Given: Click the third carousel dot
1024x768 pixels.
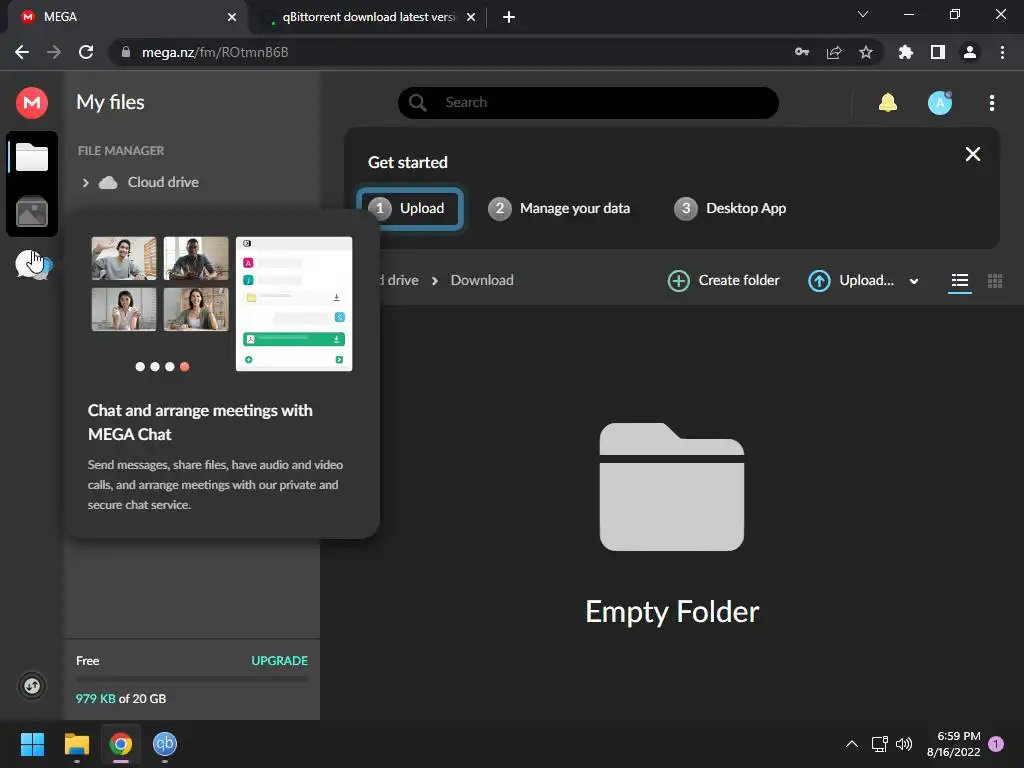Looking at the screenshot, I should point(169,366).
